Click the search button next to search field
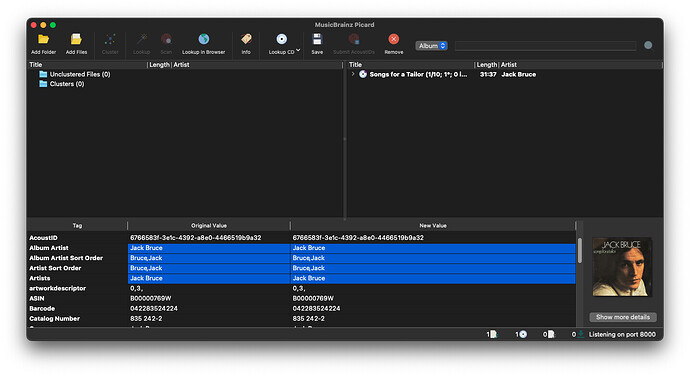The image size is (690, 376). pyautogui.click(x=648, y=45)
